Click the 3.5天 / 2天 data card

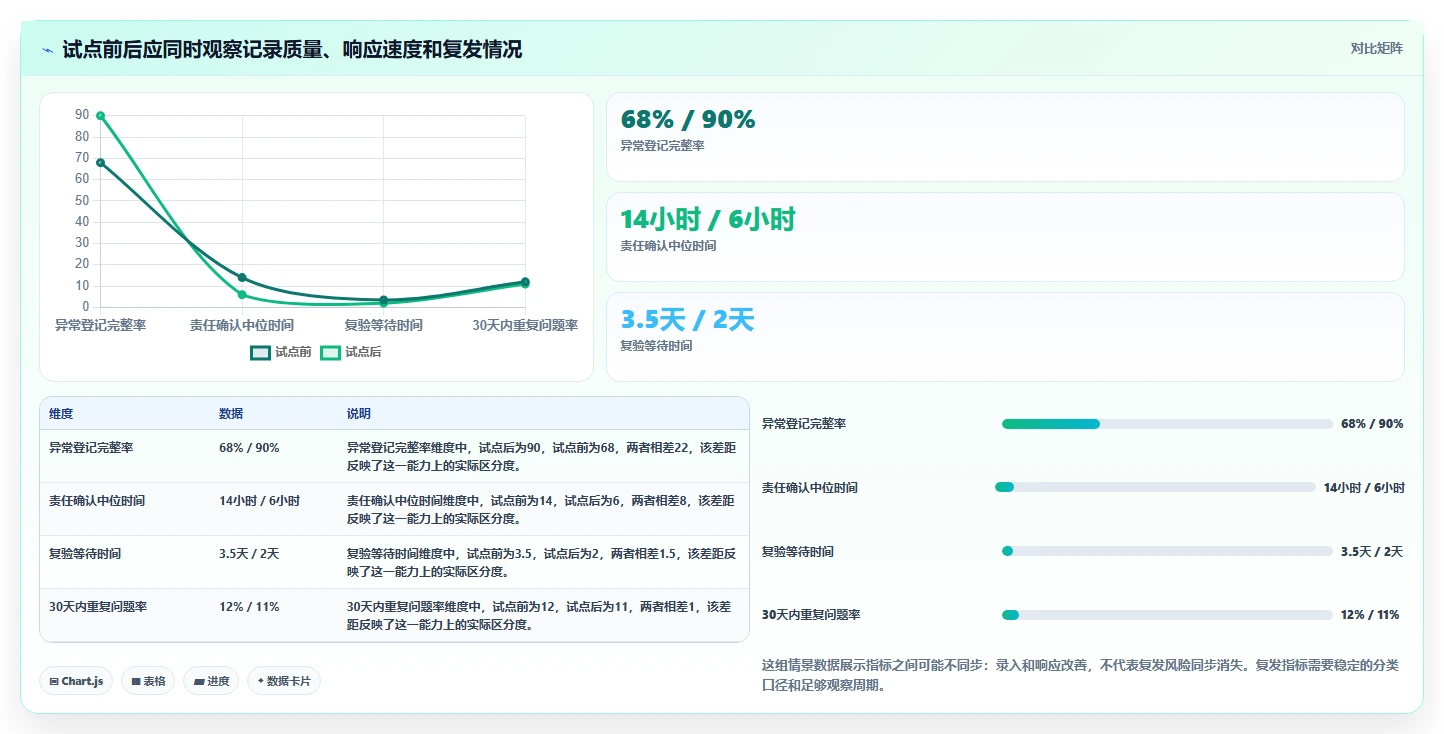click(x=1005, y=337)
